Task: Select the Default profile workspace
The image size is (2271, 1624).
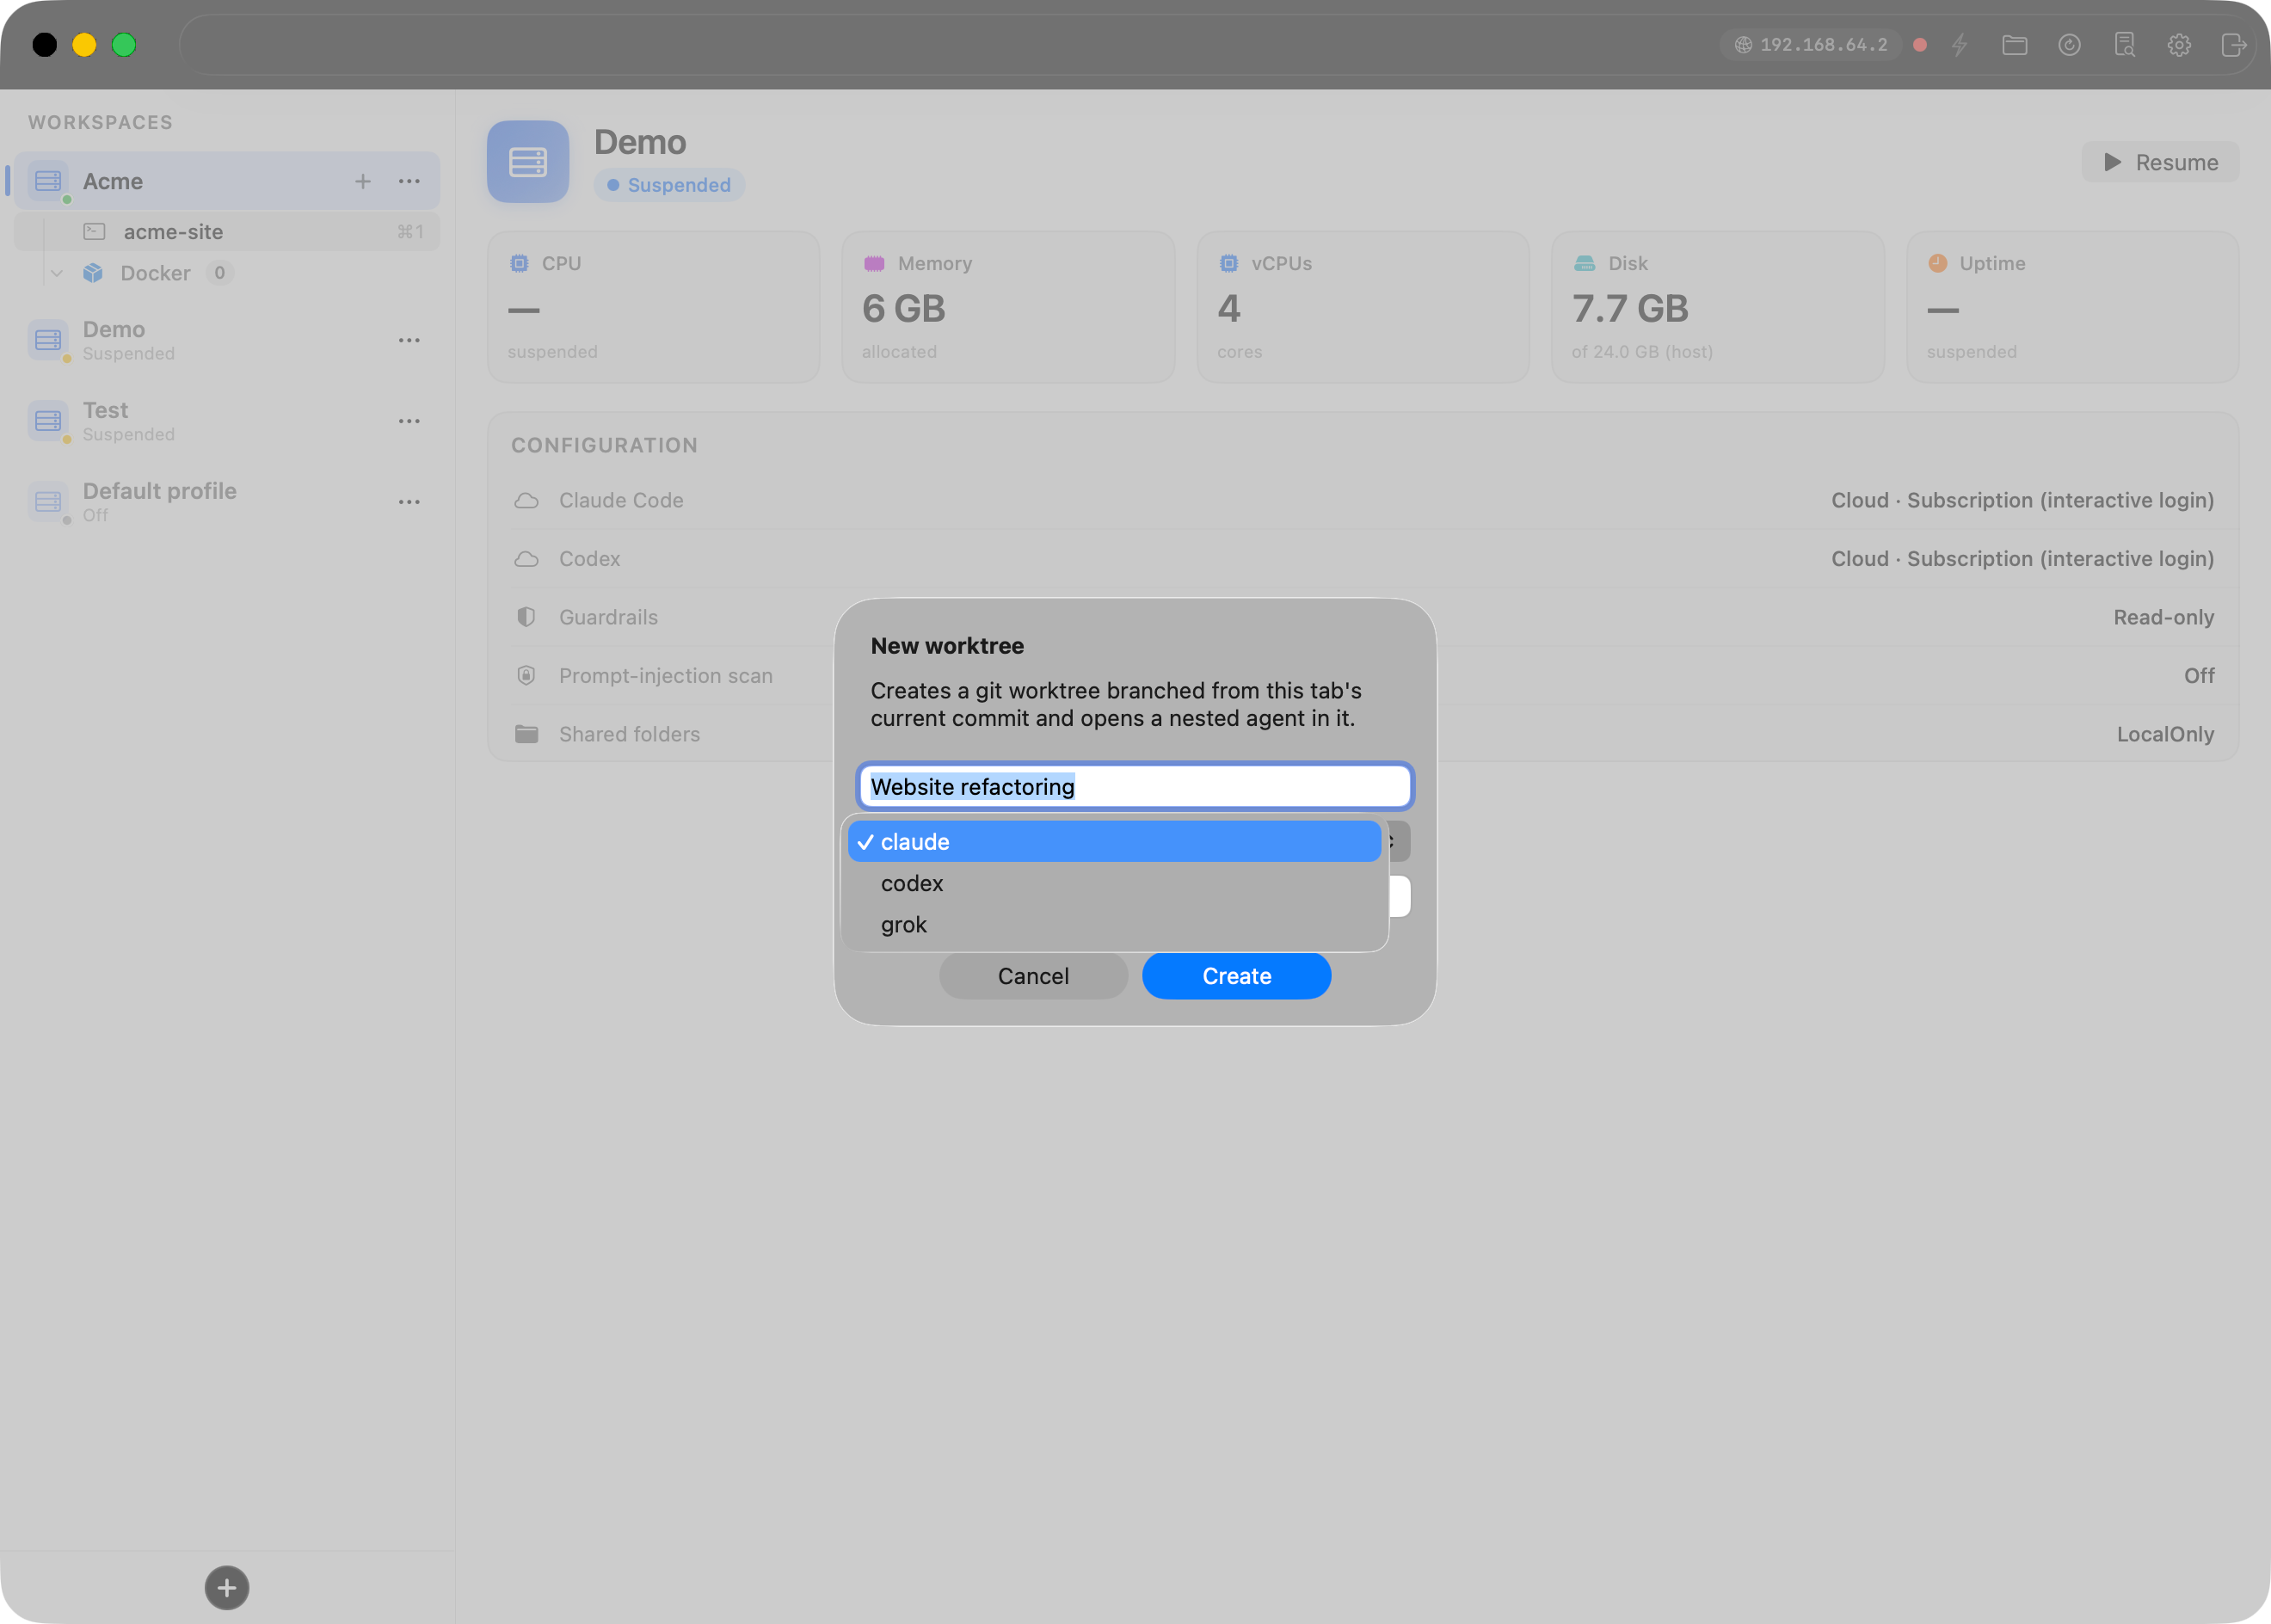Action: pos(226,502)
